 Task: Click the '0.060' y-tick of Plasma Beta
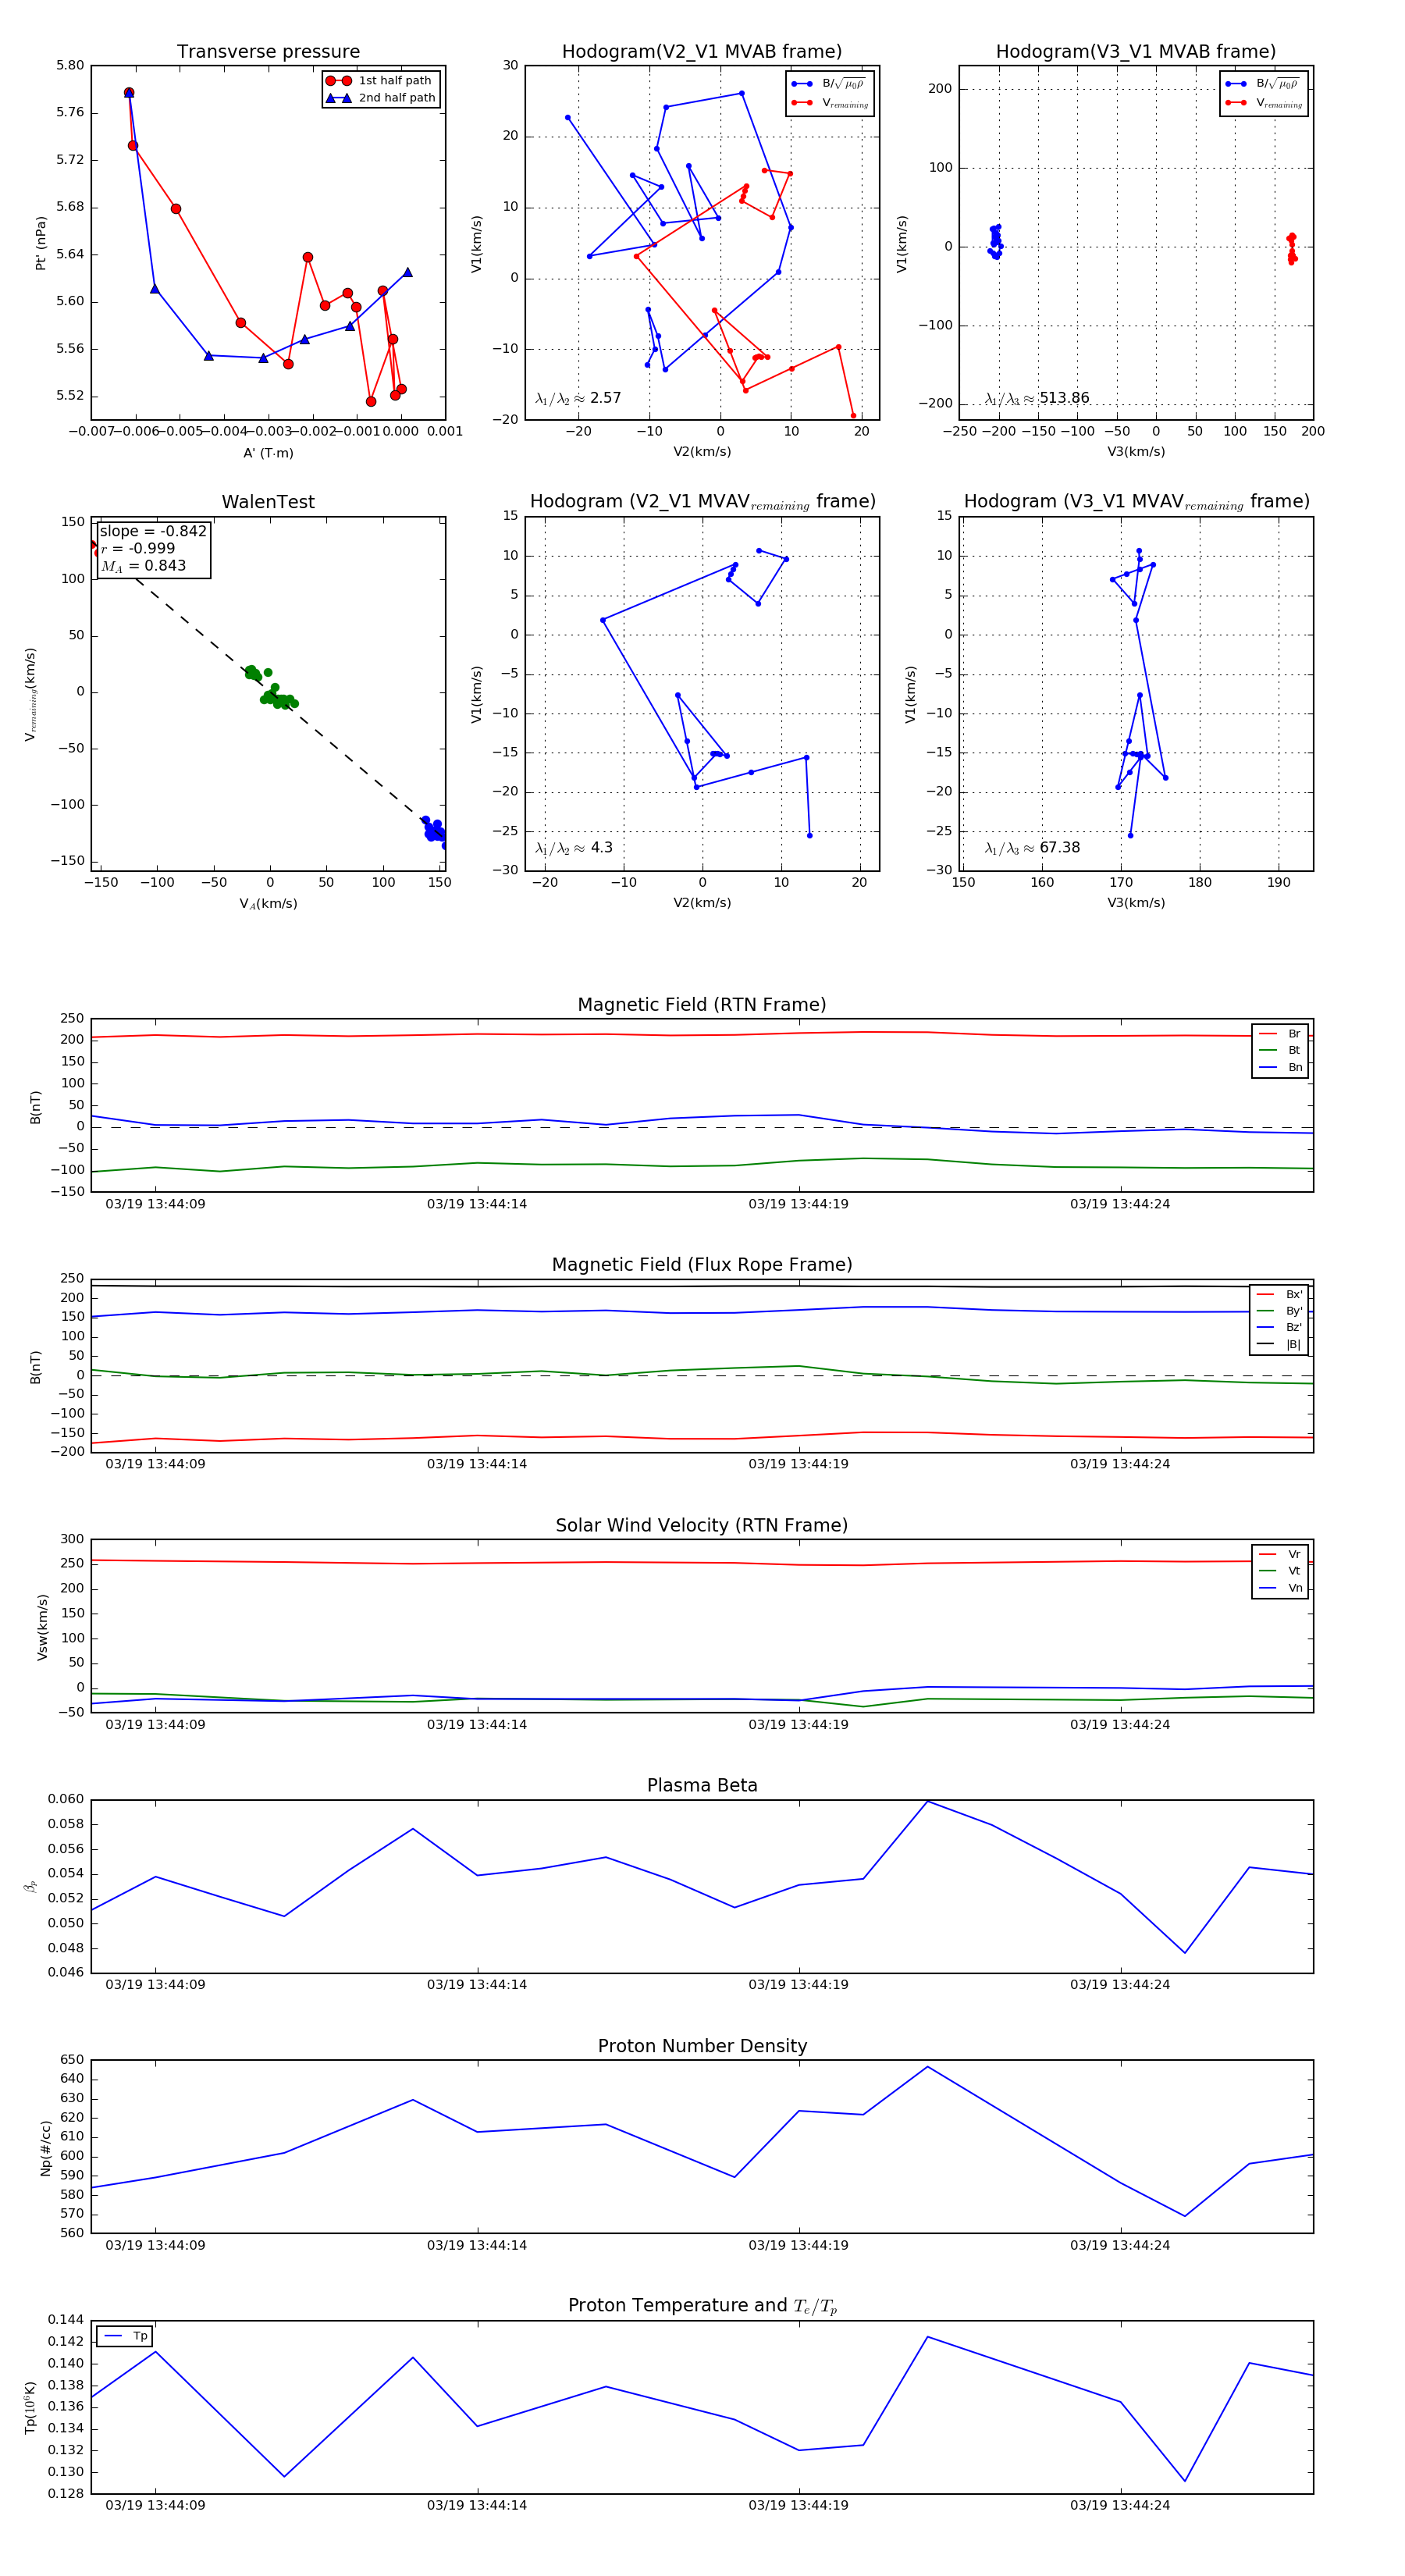click(x=66, y=1799)
